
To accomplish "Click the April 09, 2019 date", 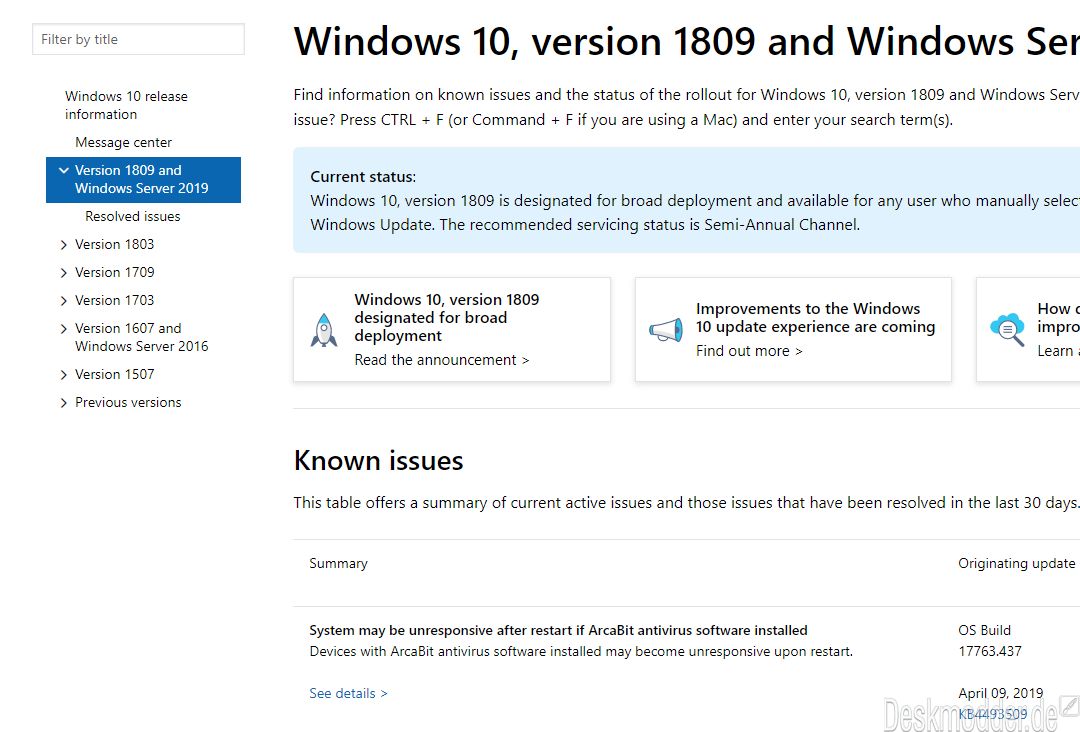I will tap(1001, 693).
